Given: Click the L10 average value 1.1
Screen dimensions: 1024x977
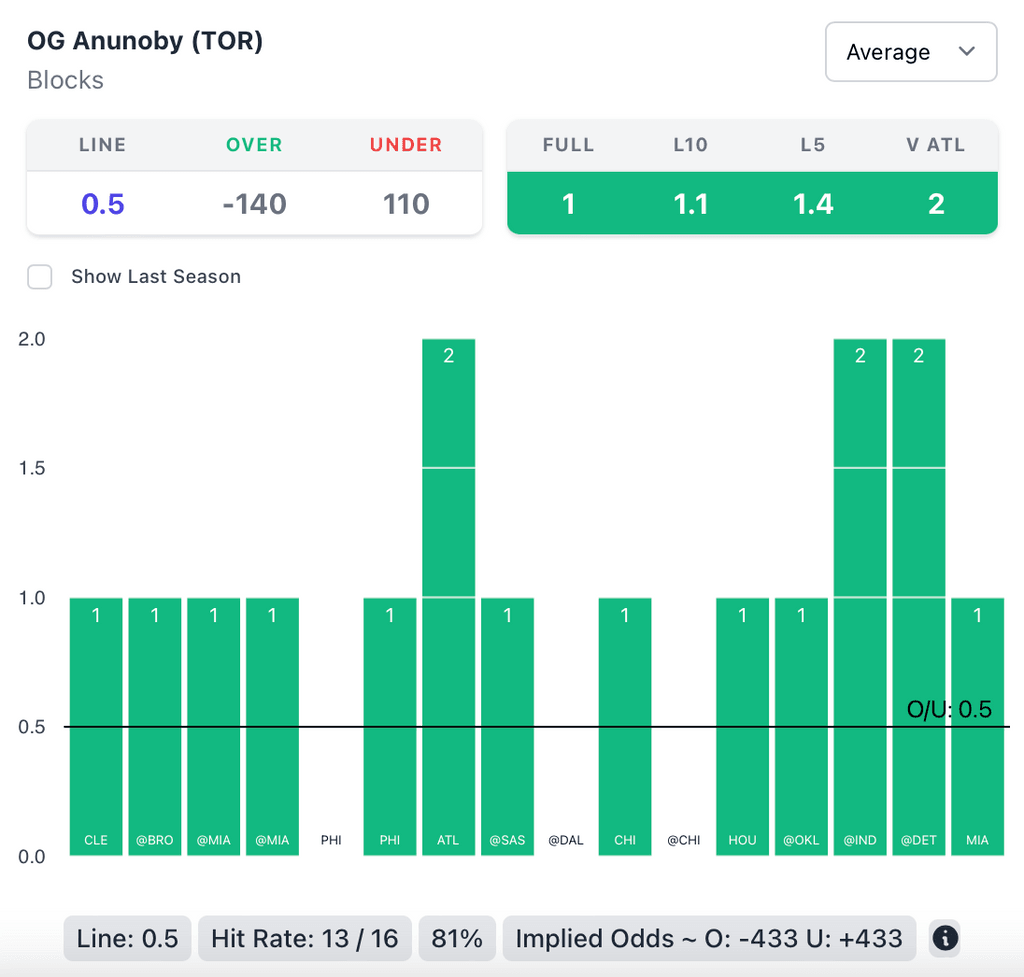Looking at the screenshot, I should click(x=691, y=204).
